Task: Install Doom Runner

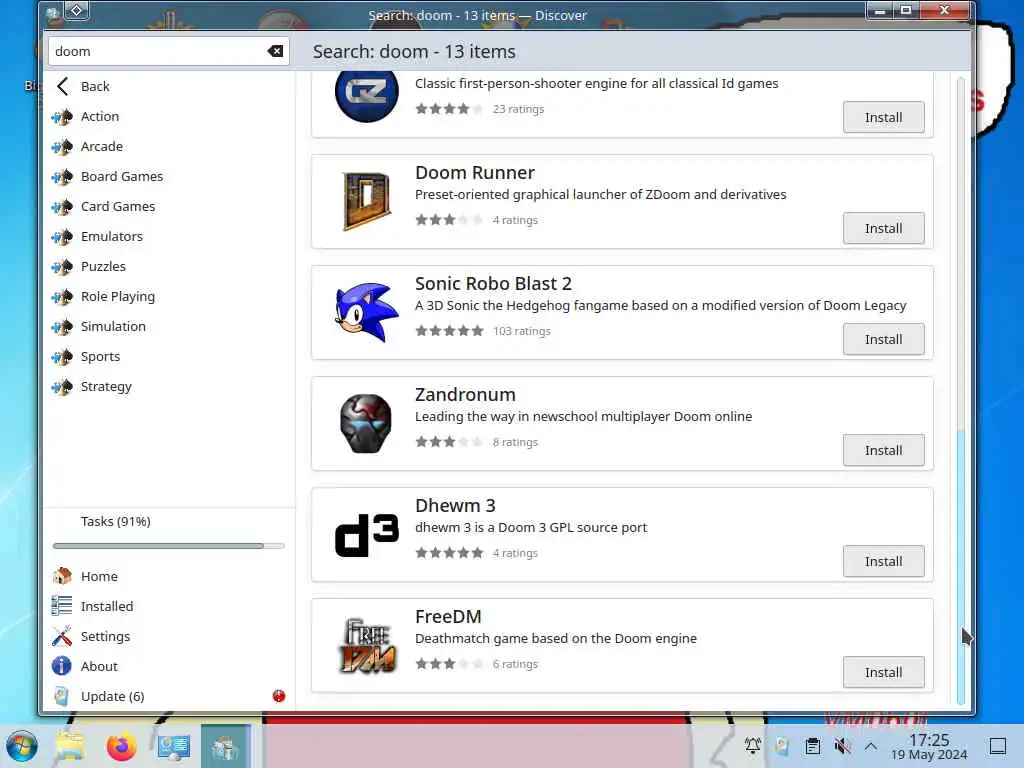Action: (884, 229)
